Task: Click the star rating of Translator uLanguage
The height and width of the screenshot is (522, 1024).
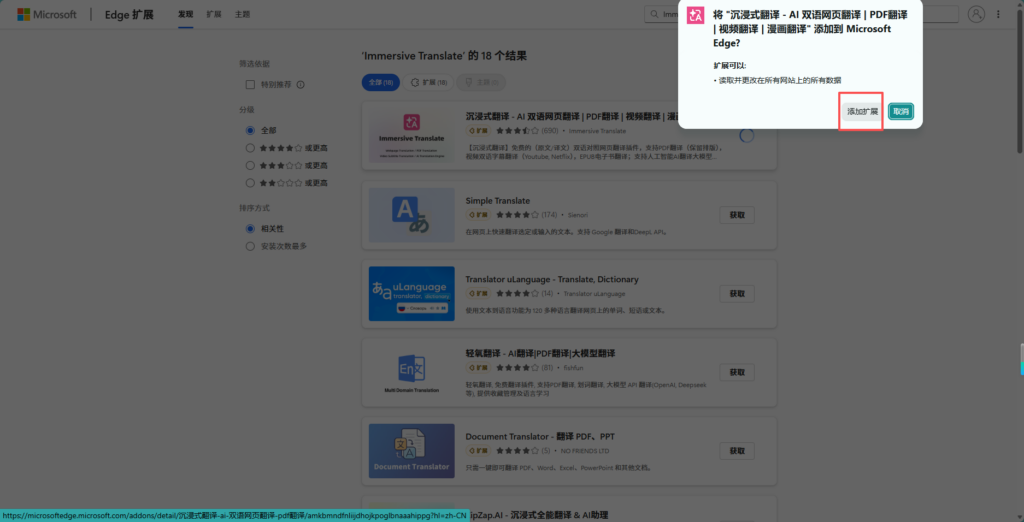Action: (x=517, y=293)
